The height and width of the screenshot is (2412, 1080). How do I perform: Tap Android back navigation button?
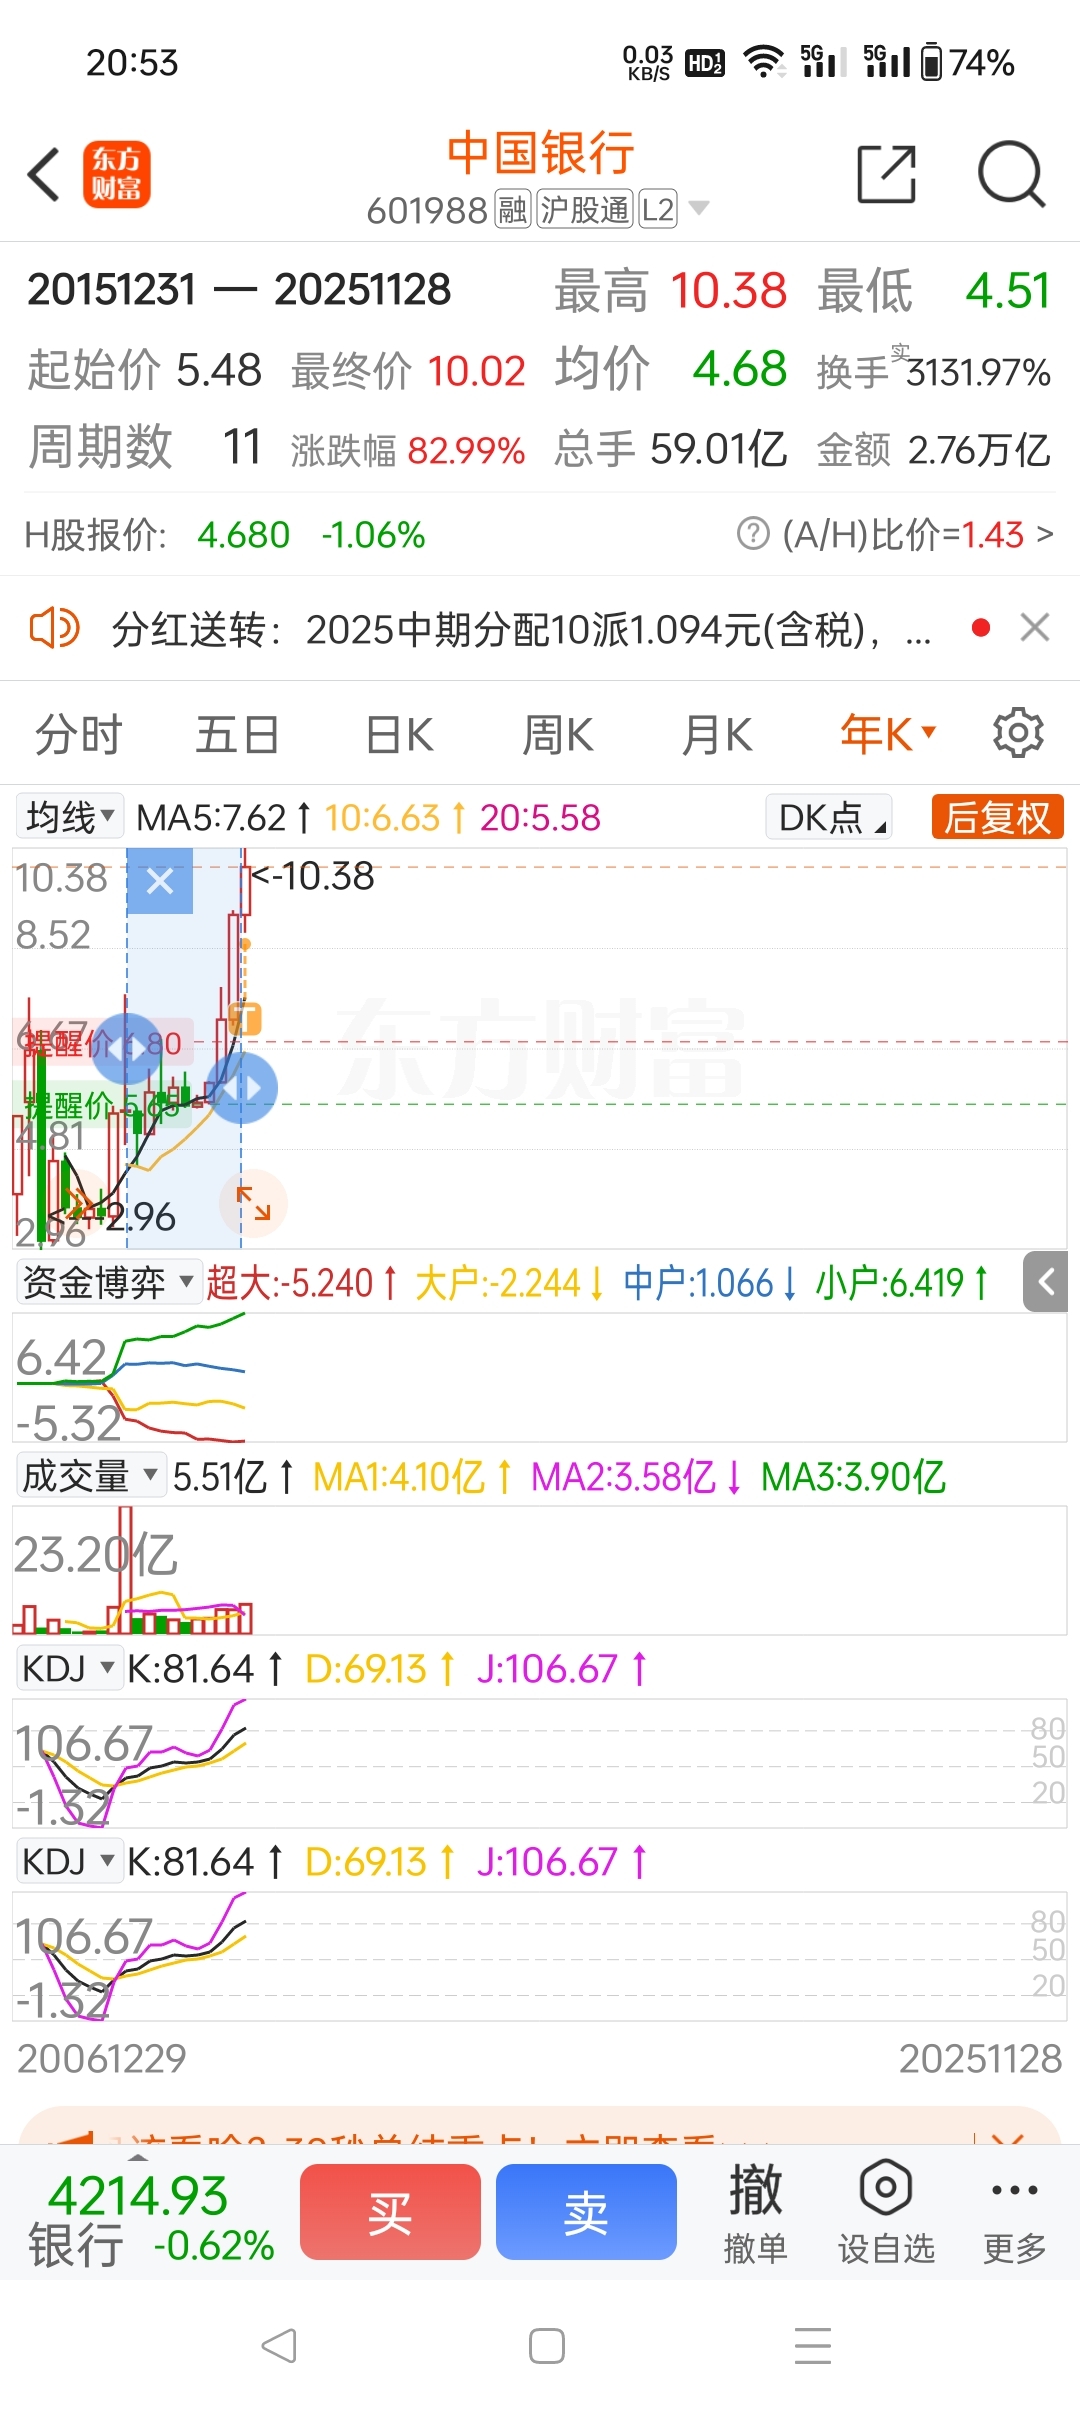279,2345
